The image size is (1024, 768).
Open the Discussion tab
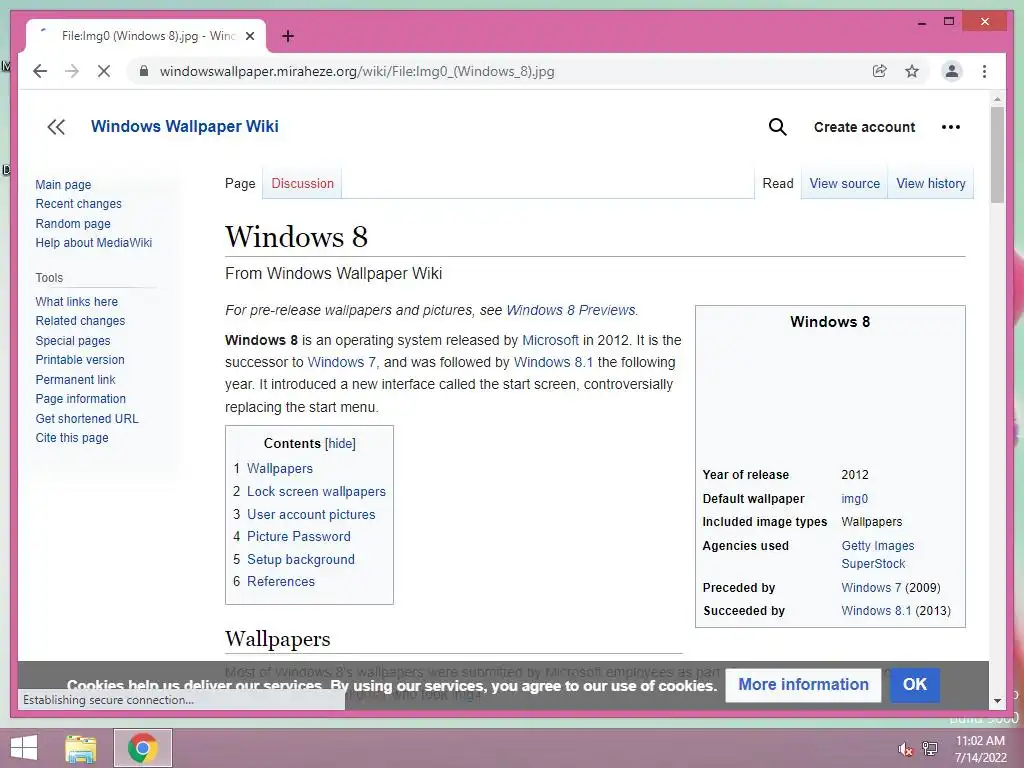302,184
